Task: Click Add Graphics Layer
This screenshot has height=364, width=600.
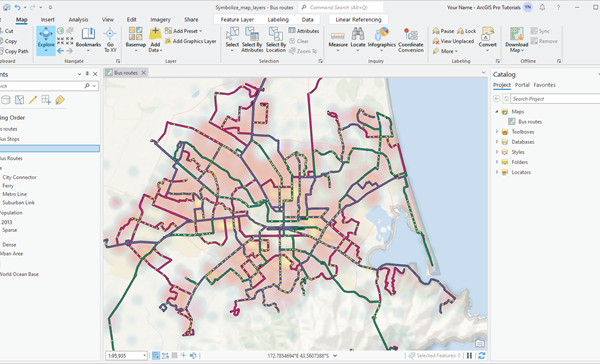Action: point(191,41)
